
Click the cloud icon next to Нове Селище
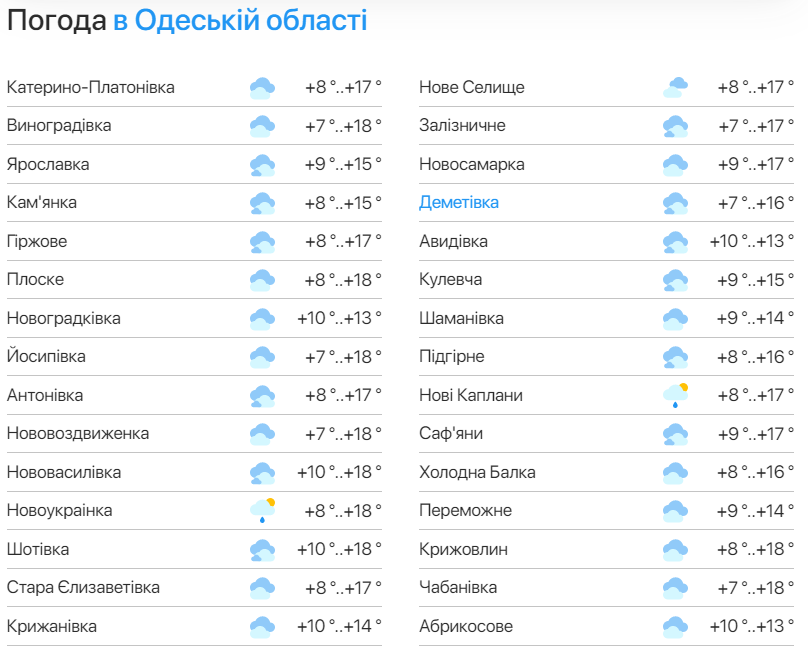(x=675, y=88)
